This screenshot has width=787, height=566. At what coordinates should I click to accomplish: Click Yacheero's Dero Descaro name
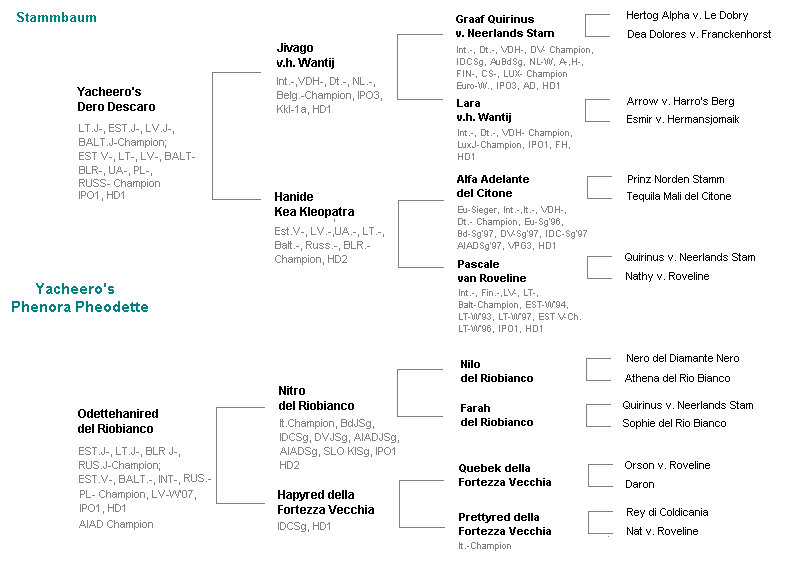coord(116,99)
